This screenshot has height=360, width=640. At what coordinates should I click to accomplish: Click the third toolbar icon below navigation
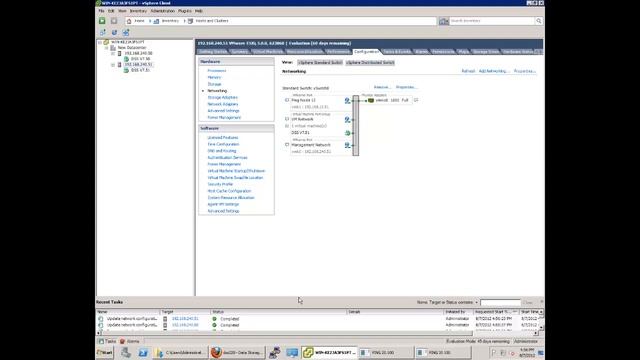click(126, 32)
